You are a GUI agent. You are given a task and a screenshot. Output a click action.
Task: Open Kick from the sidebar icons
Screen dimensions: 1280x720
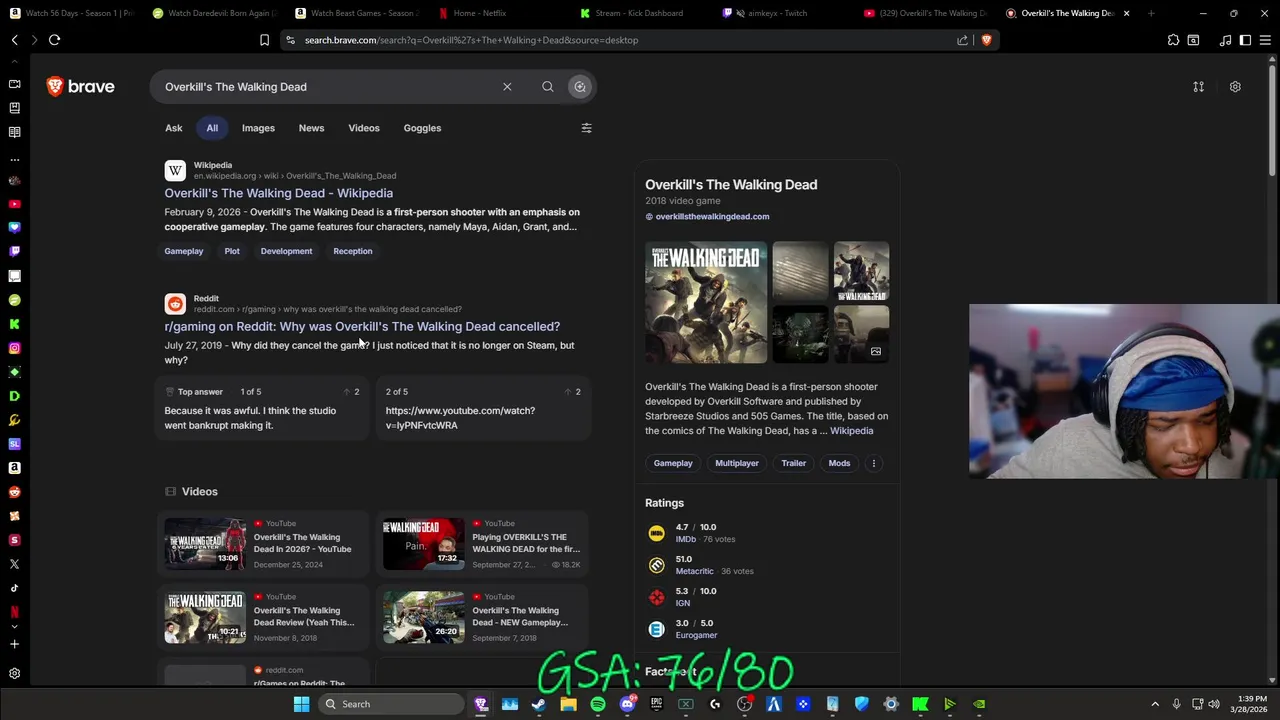(14, 324)
